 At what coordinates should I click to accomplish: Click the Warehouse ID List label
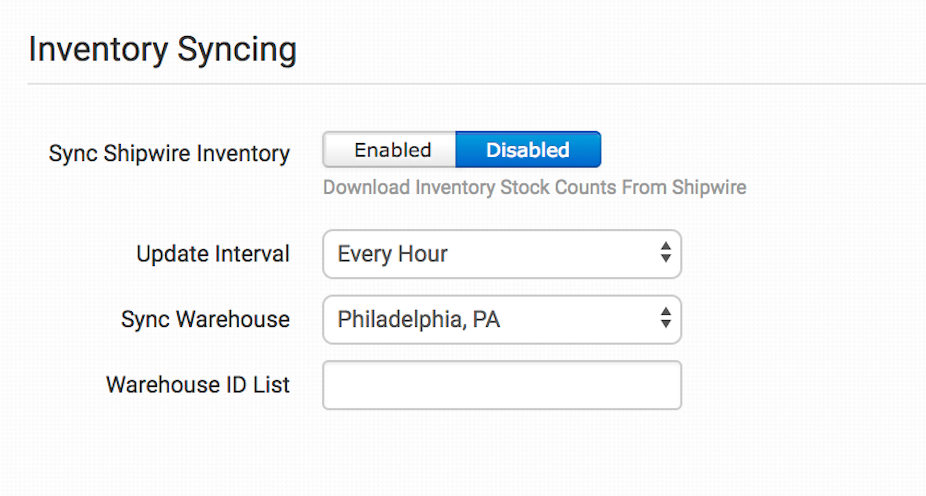(198, 385)
